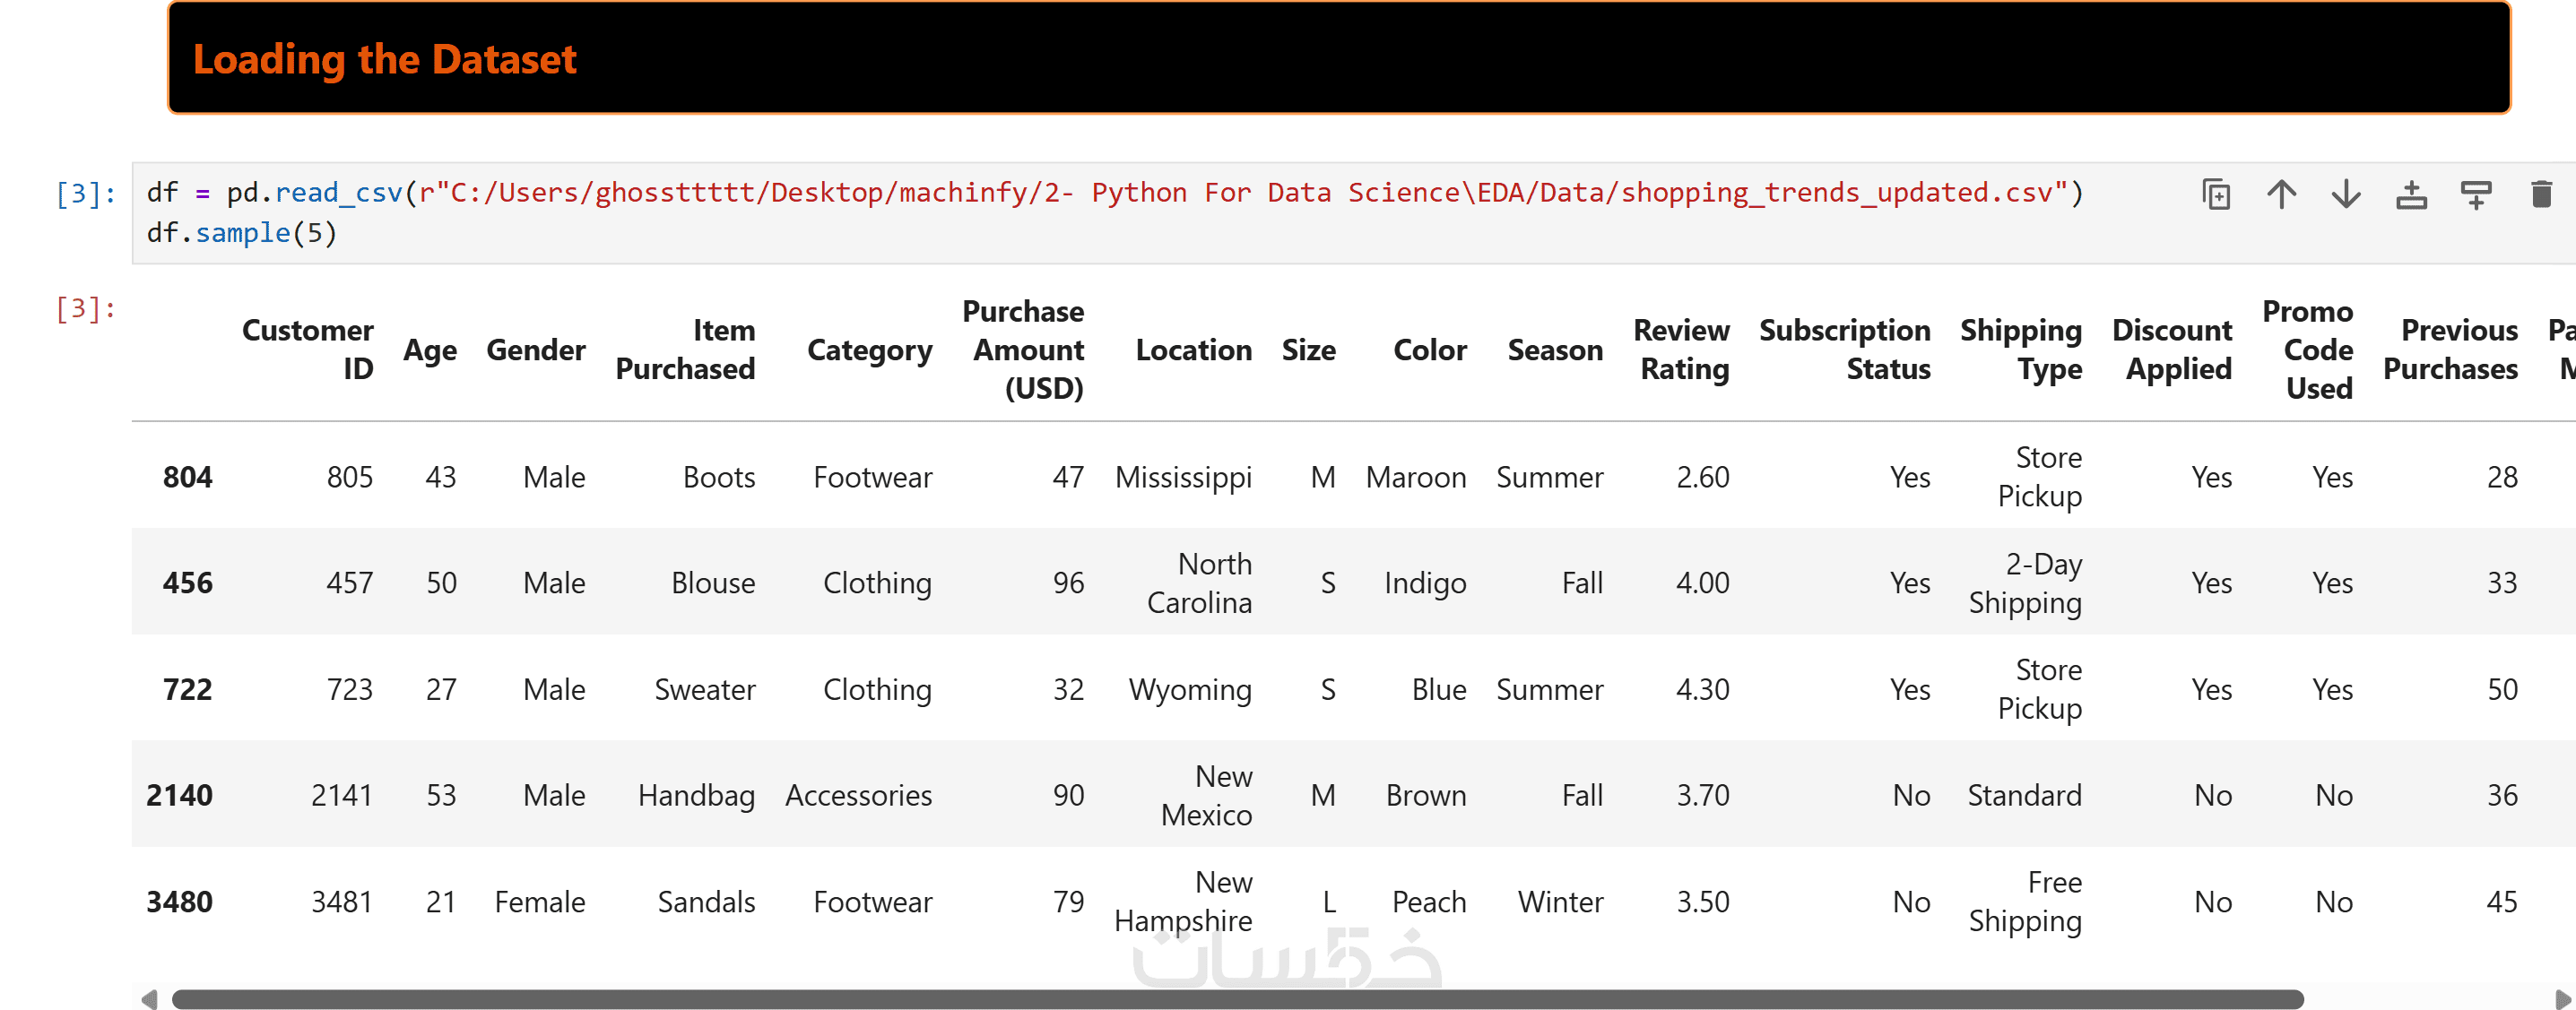This screenshot has height=1010, width=2576.
Task: Click the Review Rating column header
Action: point(1682,349)
